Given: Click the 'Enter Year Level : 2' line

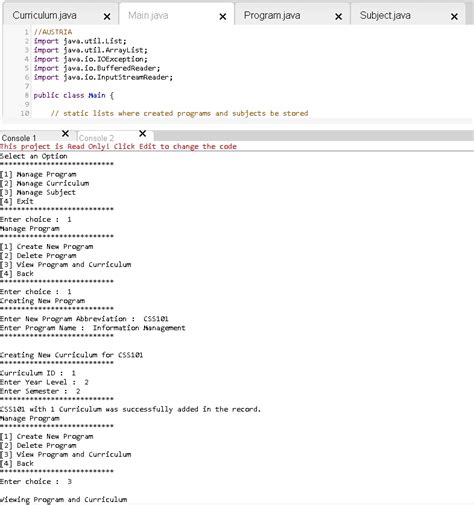Looking at the screenshot, I should point(44,382).
